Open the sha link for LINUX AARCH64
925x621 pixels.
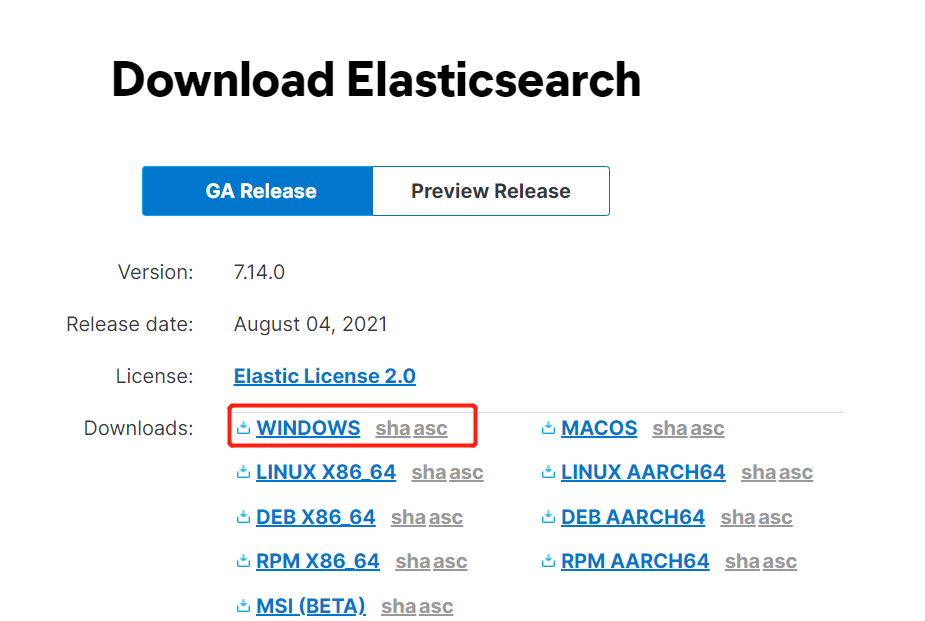tap(759, 472)
